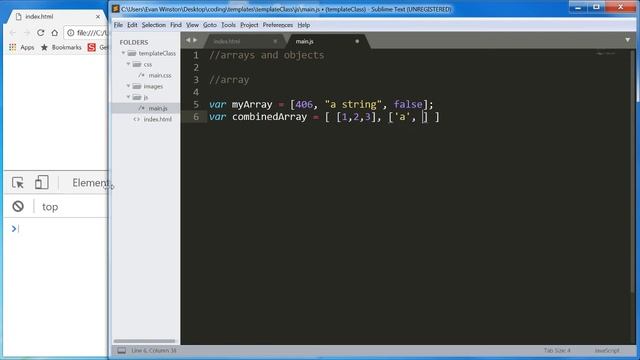The image size is (640, 360).
Task: Close the index.html Chrome tab
Action: pos(98,17)
